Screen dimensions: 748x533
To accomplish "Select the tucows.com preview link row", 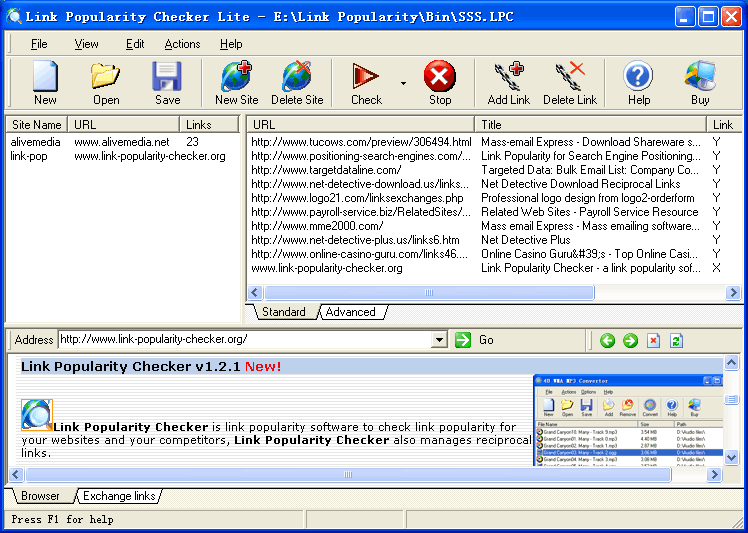I will coord(494,142).
